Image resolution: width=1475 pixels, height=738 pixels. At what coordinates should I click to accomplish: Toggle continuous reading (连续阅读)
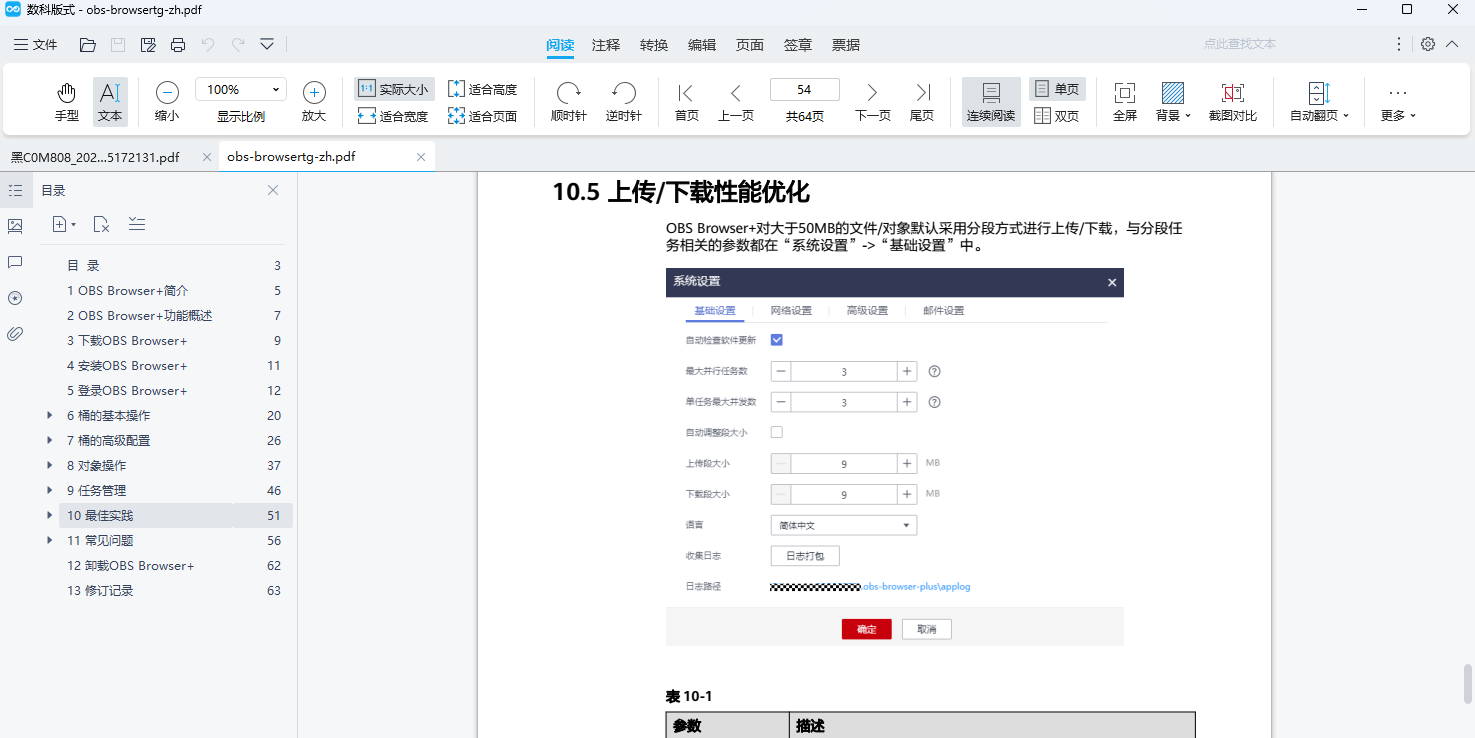(991, 103)
